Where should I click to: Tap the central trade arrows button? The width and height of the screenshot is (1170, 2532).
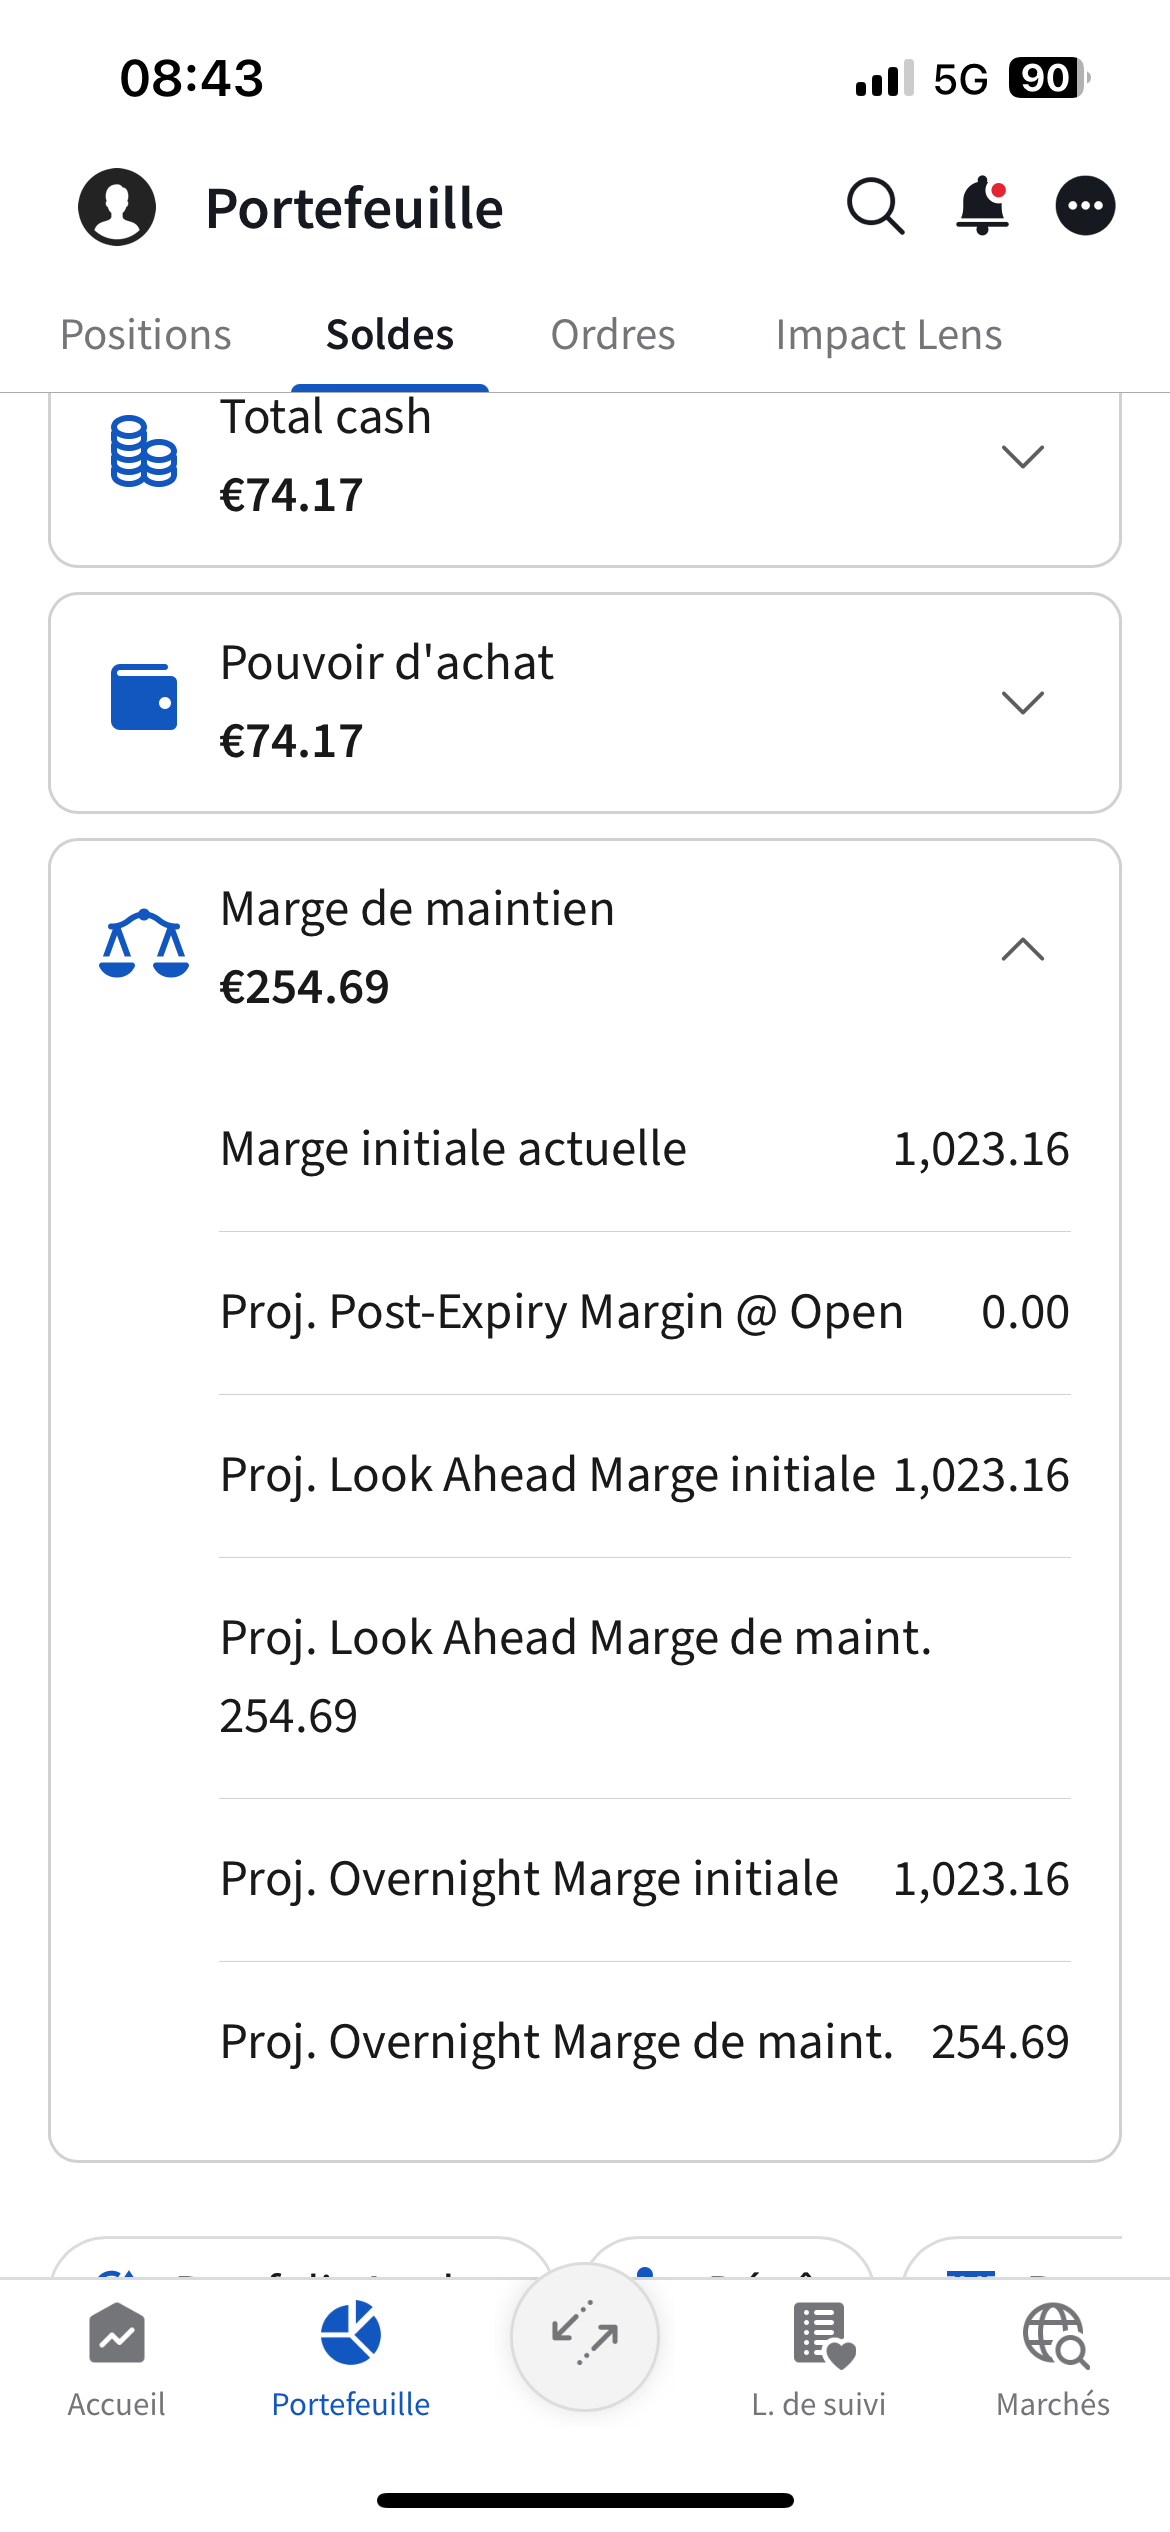[x=585, y=2337]
